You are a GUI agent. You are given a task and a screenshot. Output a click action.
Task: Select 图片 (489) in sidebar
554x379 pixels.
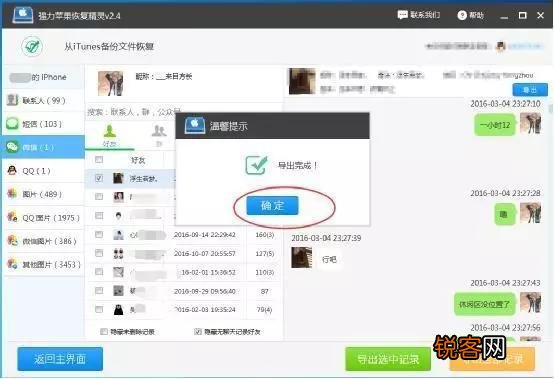click(x=43, y=194)
